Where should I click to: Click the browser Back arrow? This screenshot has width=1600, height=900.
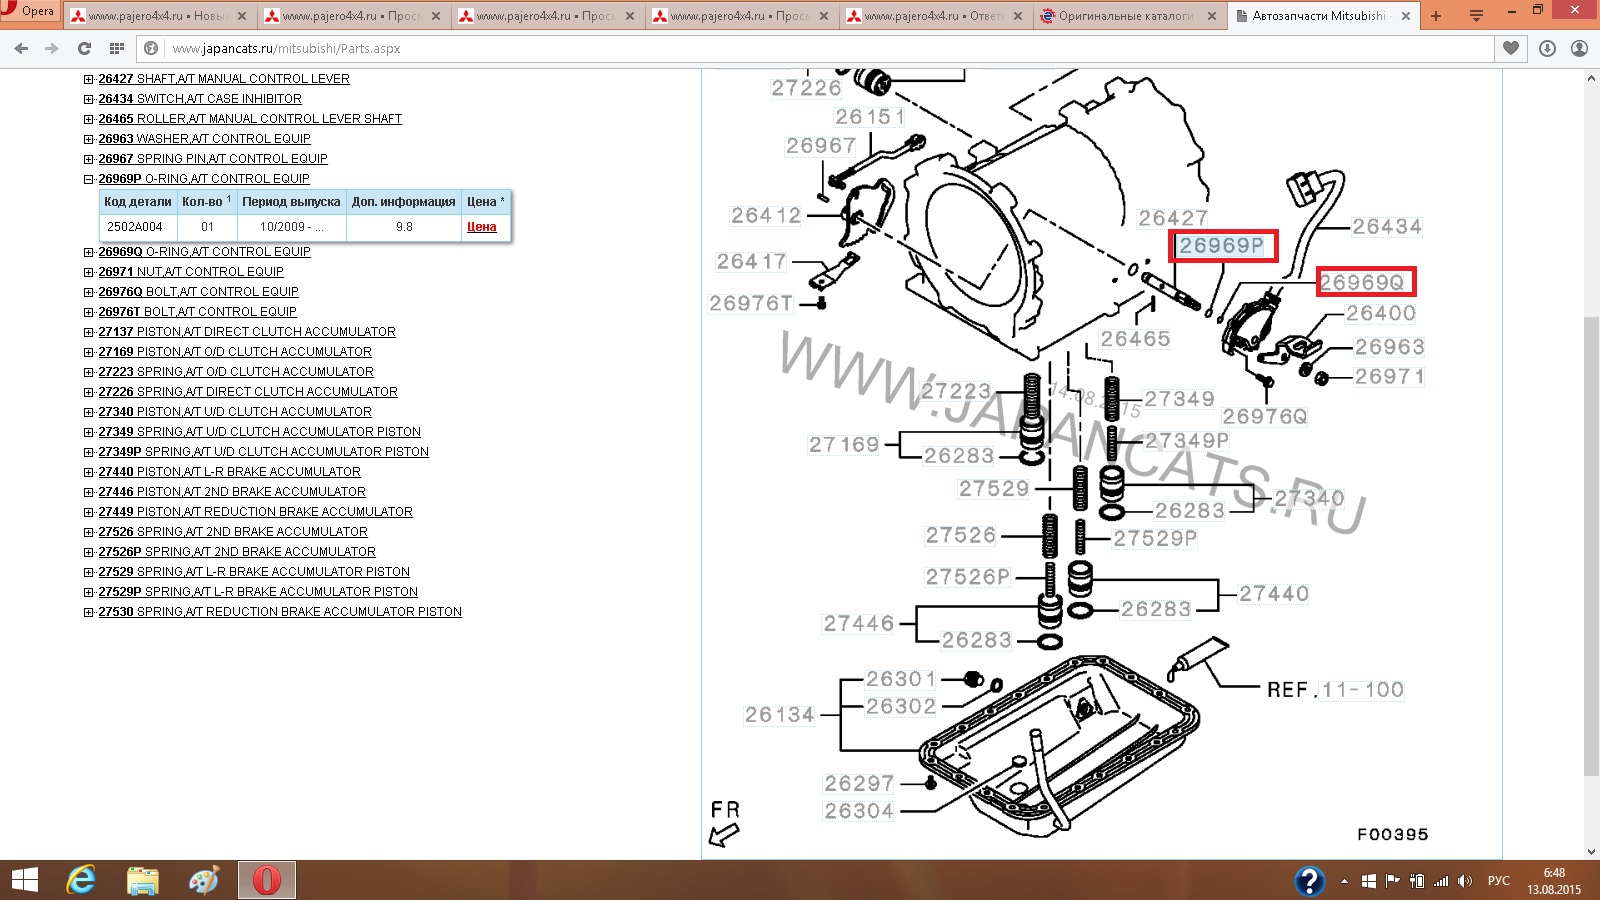click(x=21, y=48)
